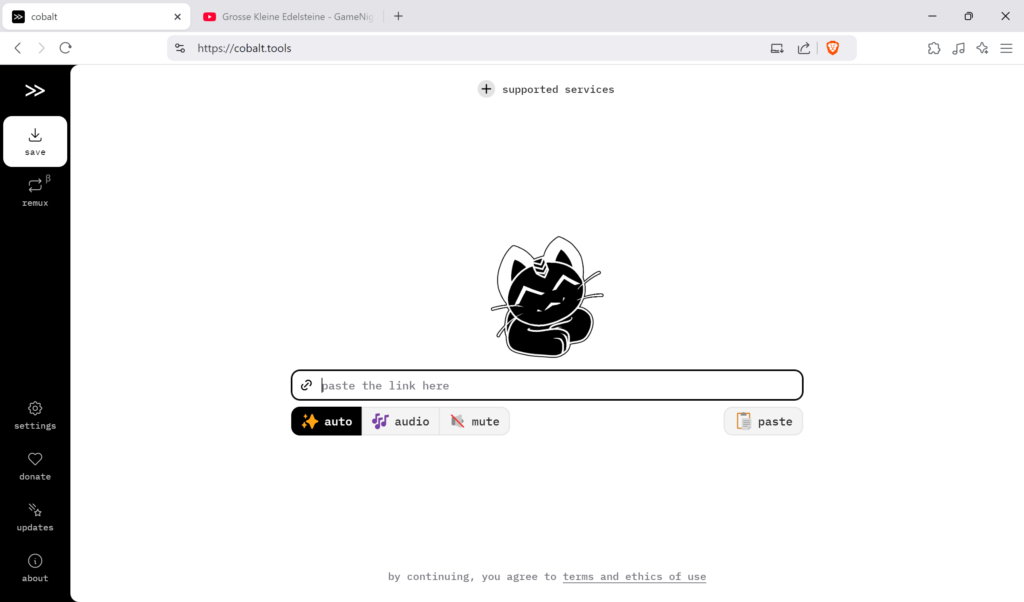
Task: Enable mute download mode
Action: click(475, 421)
